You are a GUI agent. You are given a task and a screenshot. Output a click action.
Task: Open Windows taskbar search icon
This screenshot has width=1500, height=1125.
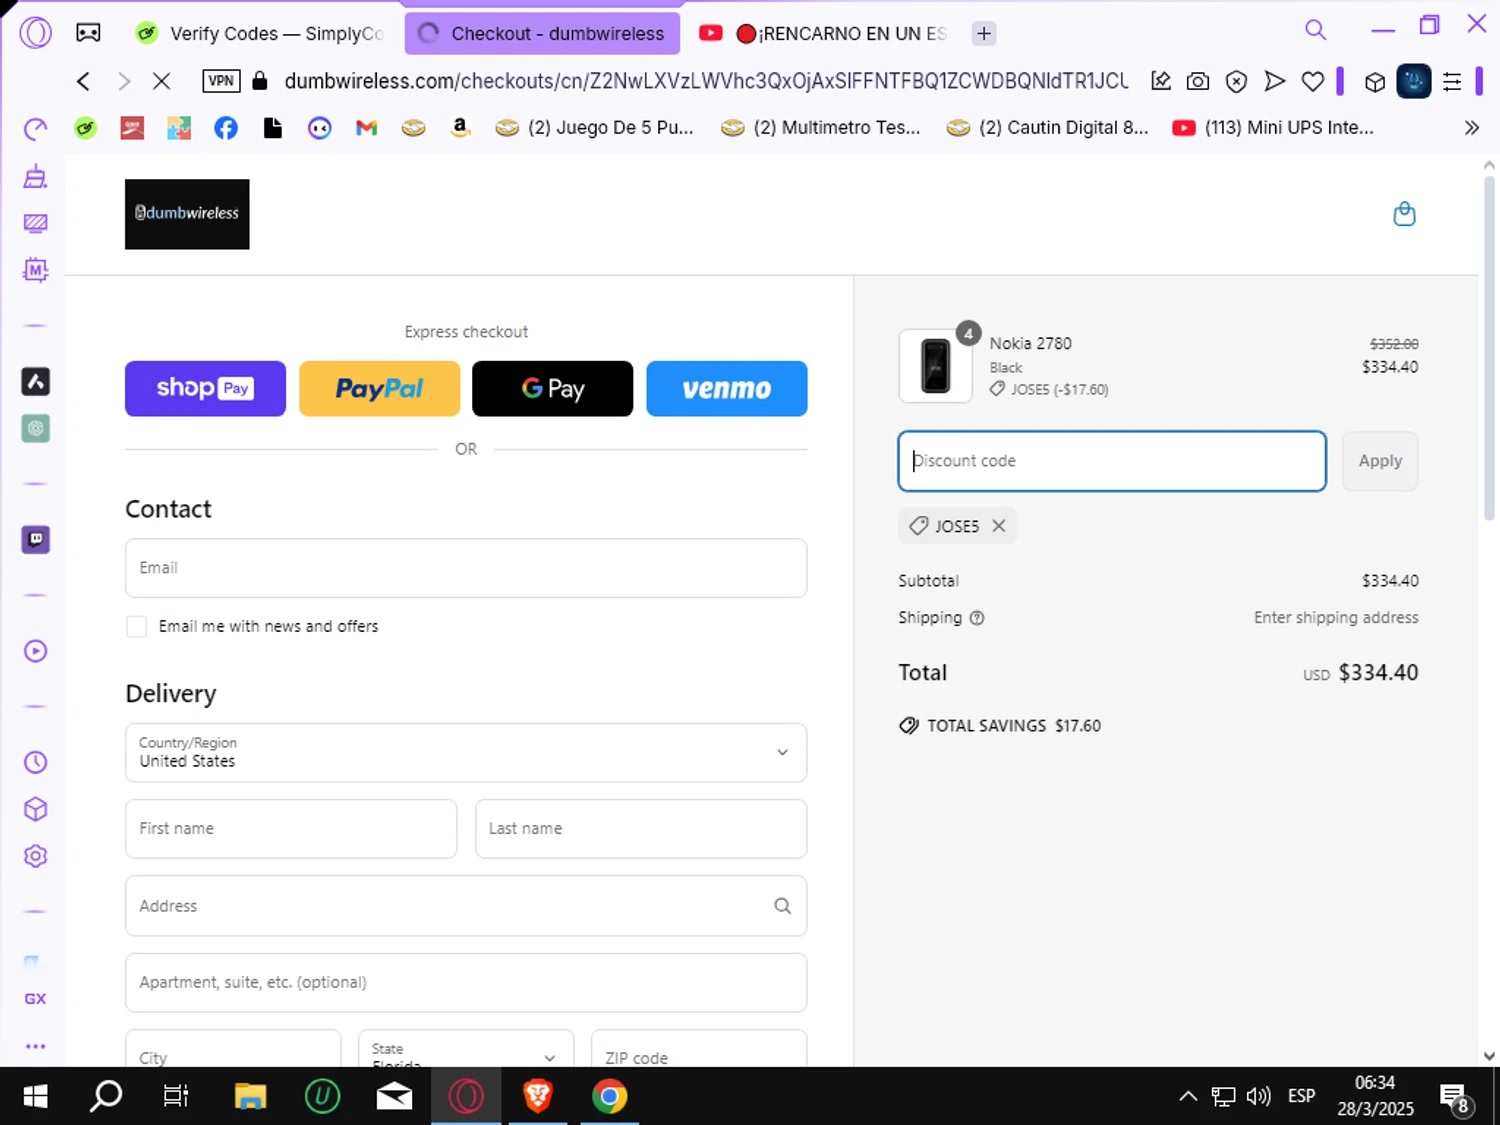pos(106,1096)
